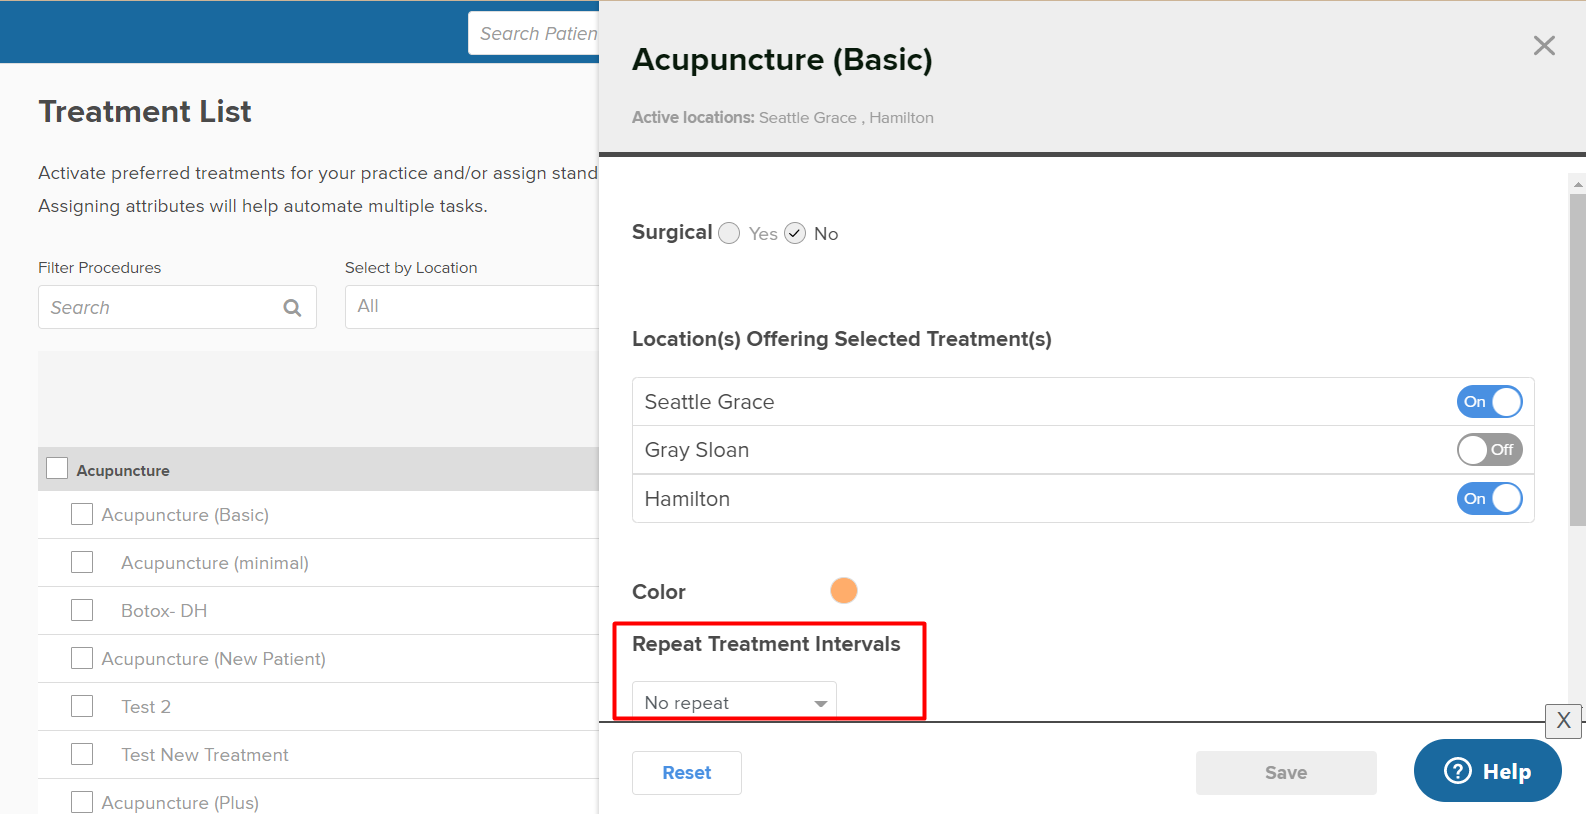Open the Select by Location dropdown
Viewport: 1586px width, 814px height.
(472, 307)
